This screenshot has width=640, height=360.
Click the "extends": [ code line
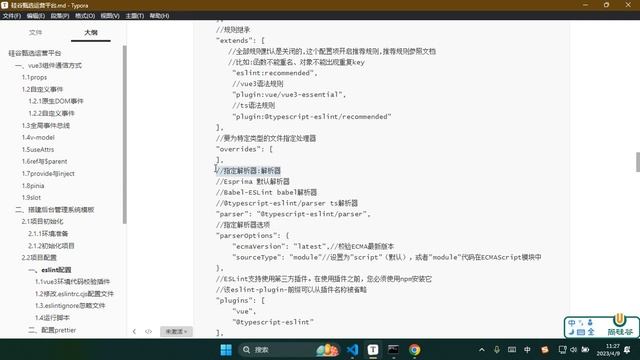(x=240, y=40)
